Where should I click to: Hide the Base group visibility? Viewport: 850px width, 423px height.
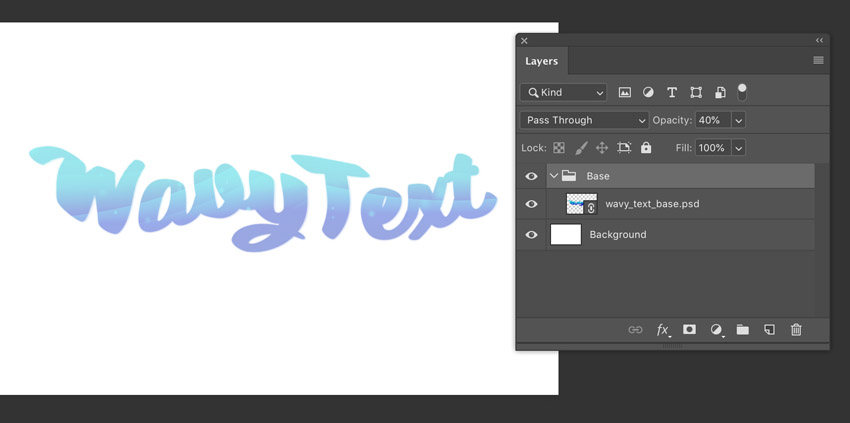[x=531, y=176]
